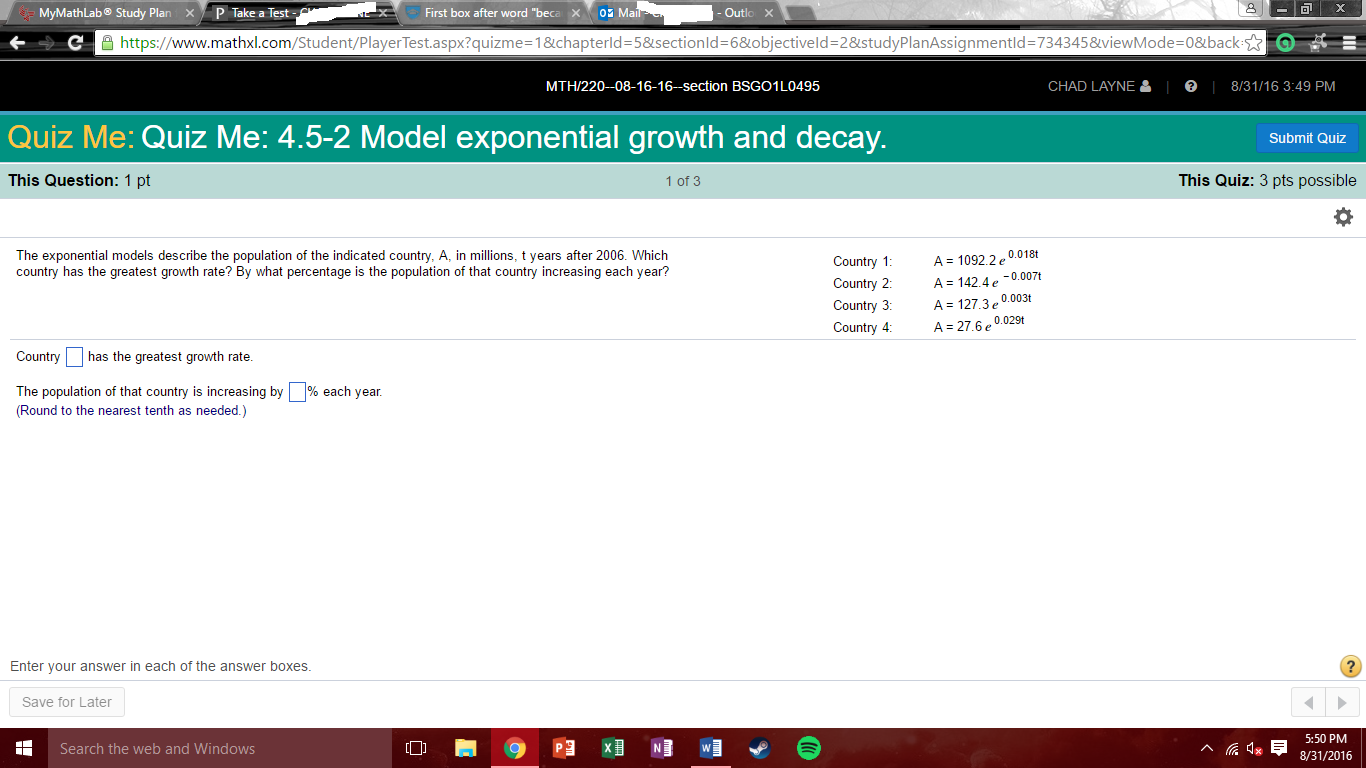The height and width of the screenshot is (768, 1366).
Task: Open the CHAD LAYNE user account menu
Action: point(1098,86)
